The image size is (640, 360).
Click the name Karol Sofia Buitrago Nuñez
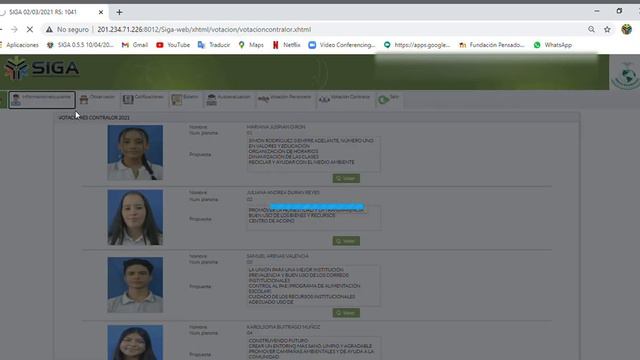point(283,327)
